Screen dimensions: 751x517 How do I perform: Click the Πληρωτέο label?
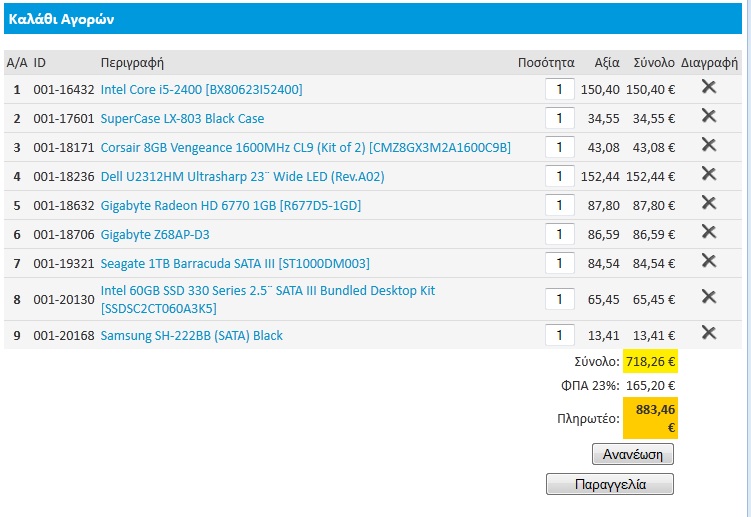(x=588, y=419)
